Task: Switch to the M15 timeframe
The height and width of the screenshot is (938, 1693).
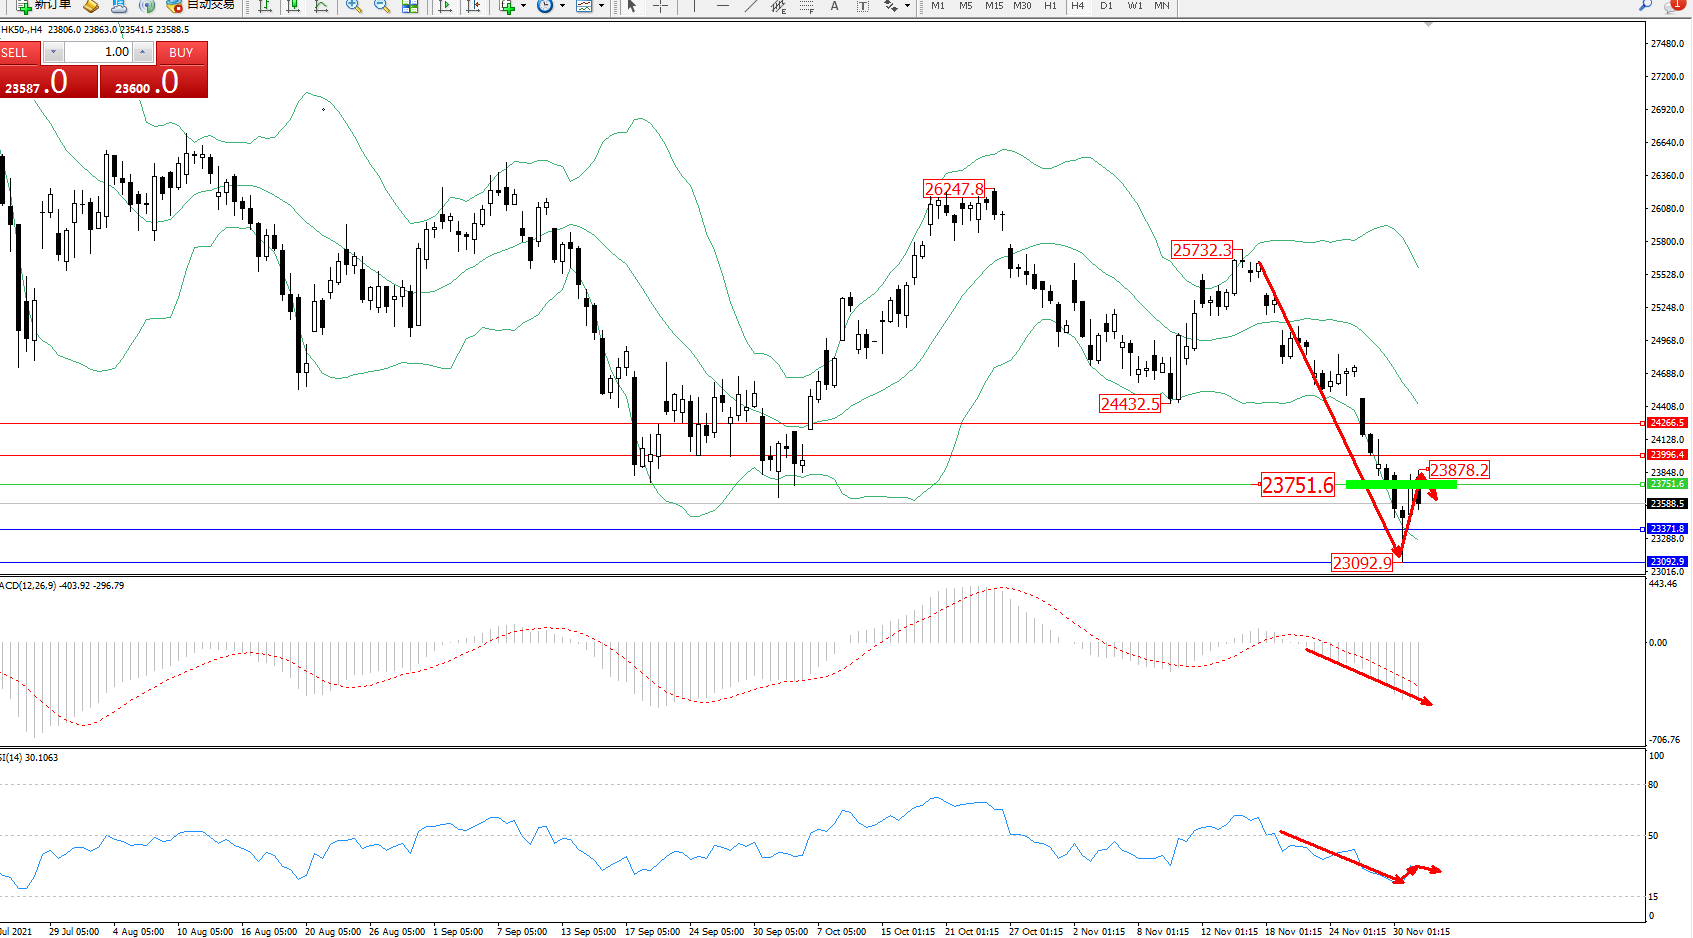Action: pos(994,6)
